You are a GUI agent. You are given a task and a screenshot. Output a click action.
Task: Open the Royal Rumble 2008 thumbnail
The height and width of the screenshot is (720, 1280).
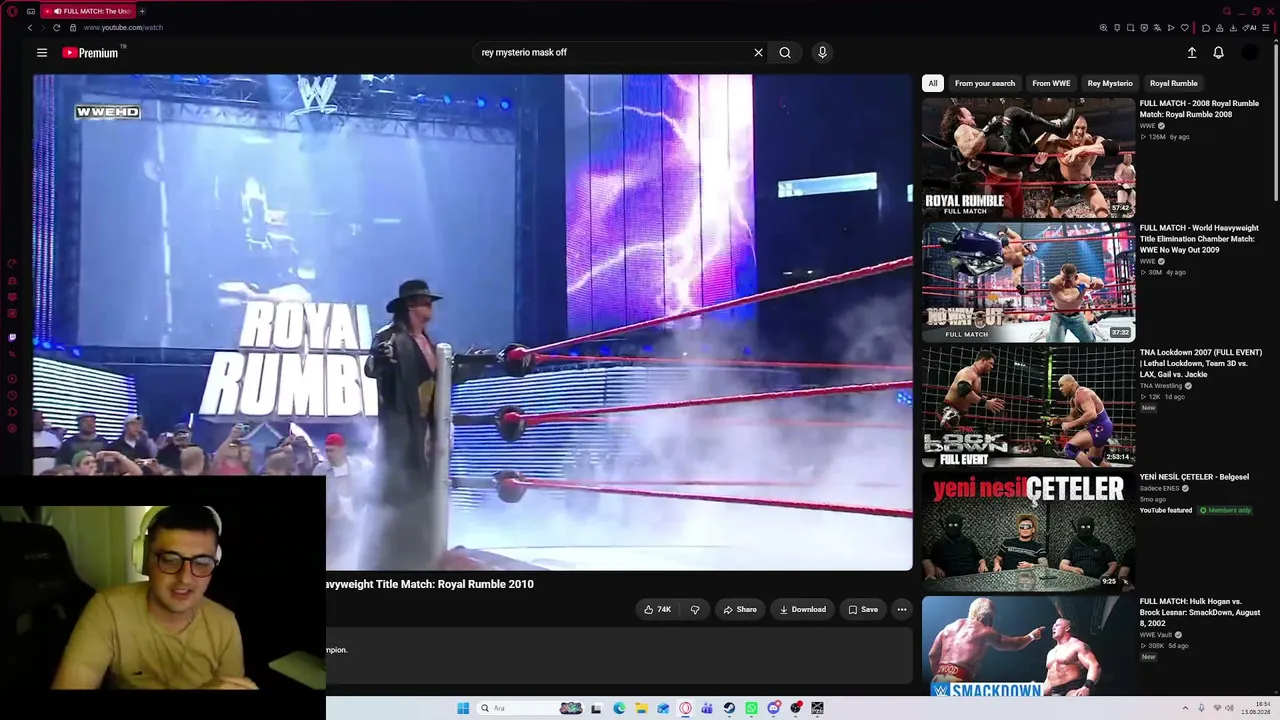[1028, 158]
